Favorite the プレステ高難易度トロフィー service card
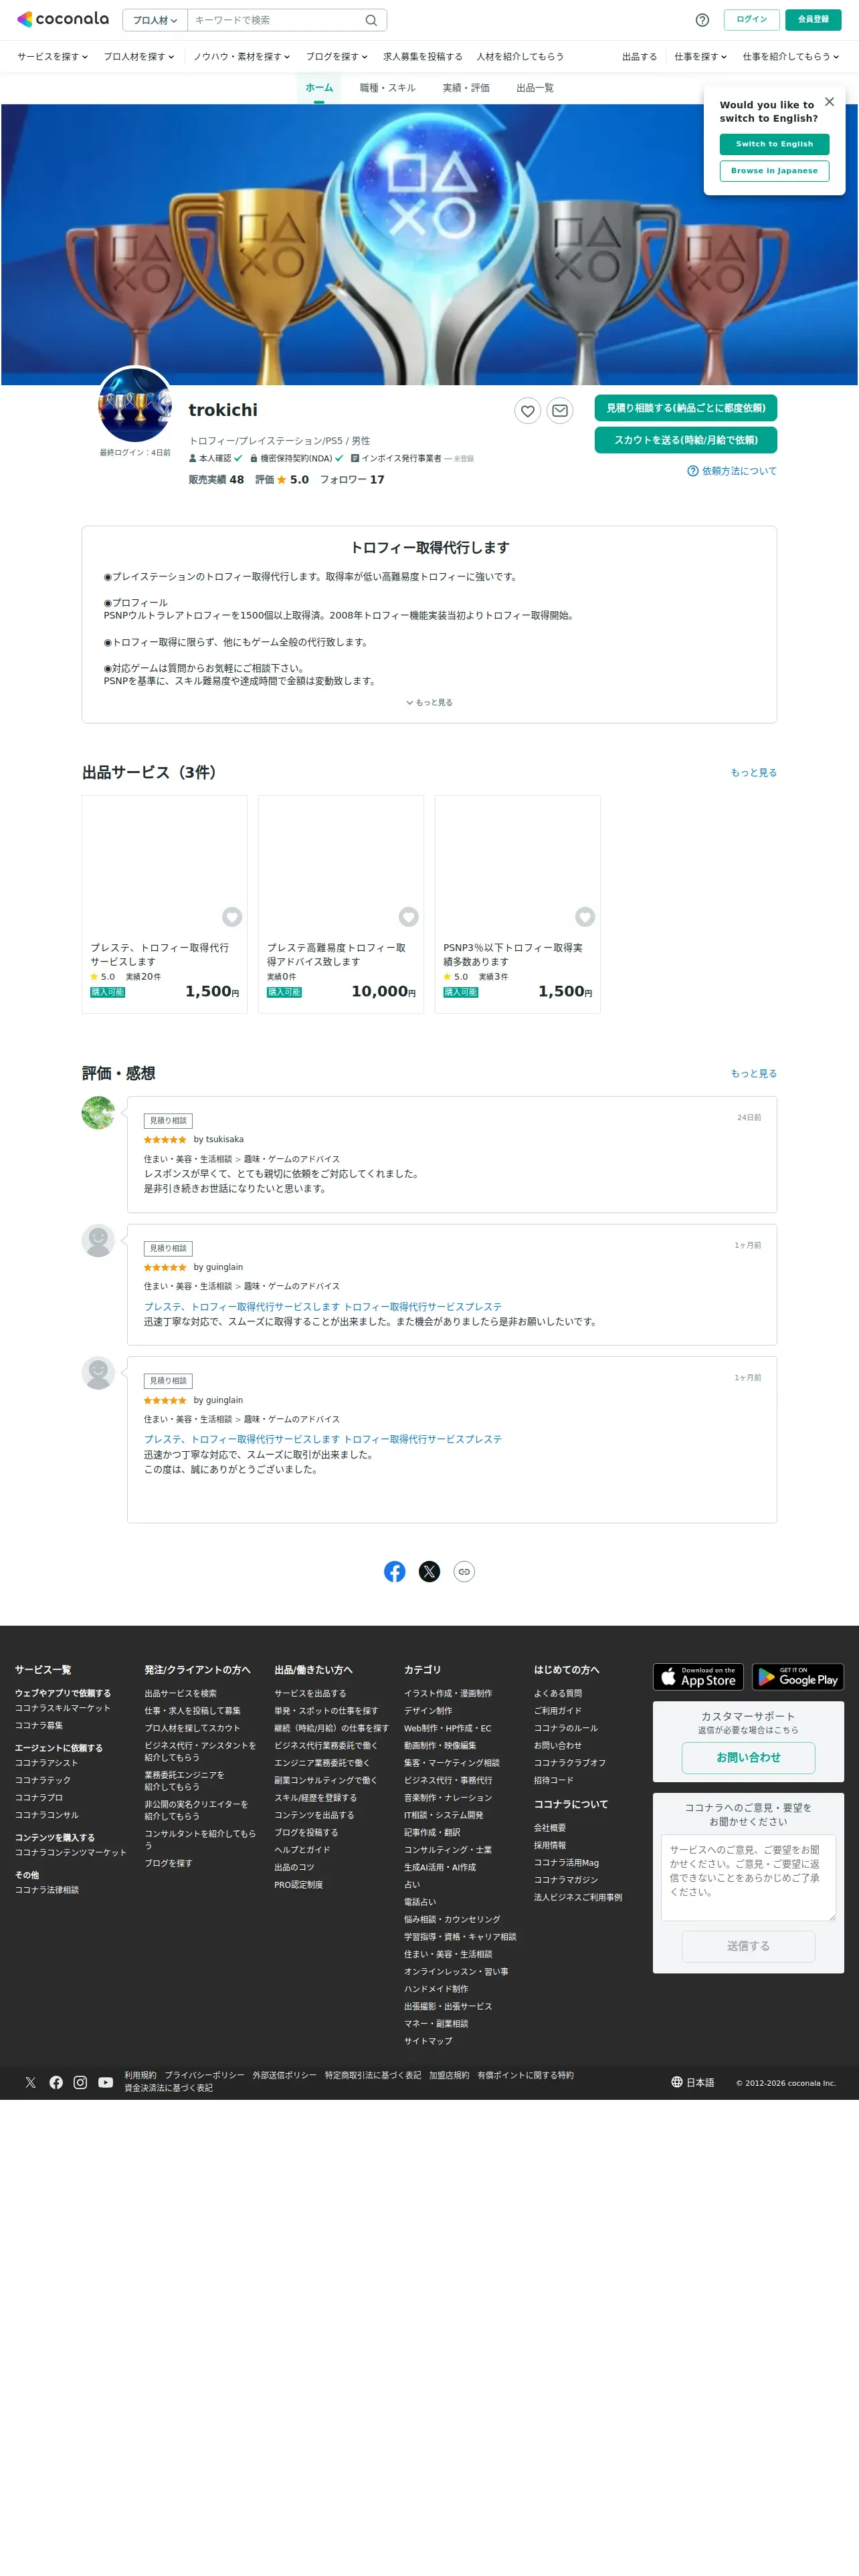The image size is (859, 2576). pos(409,917)
